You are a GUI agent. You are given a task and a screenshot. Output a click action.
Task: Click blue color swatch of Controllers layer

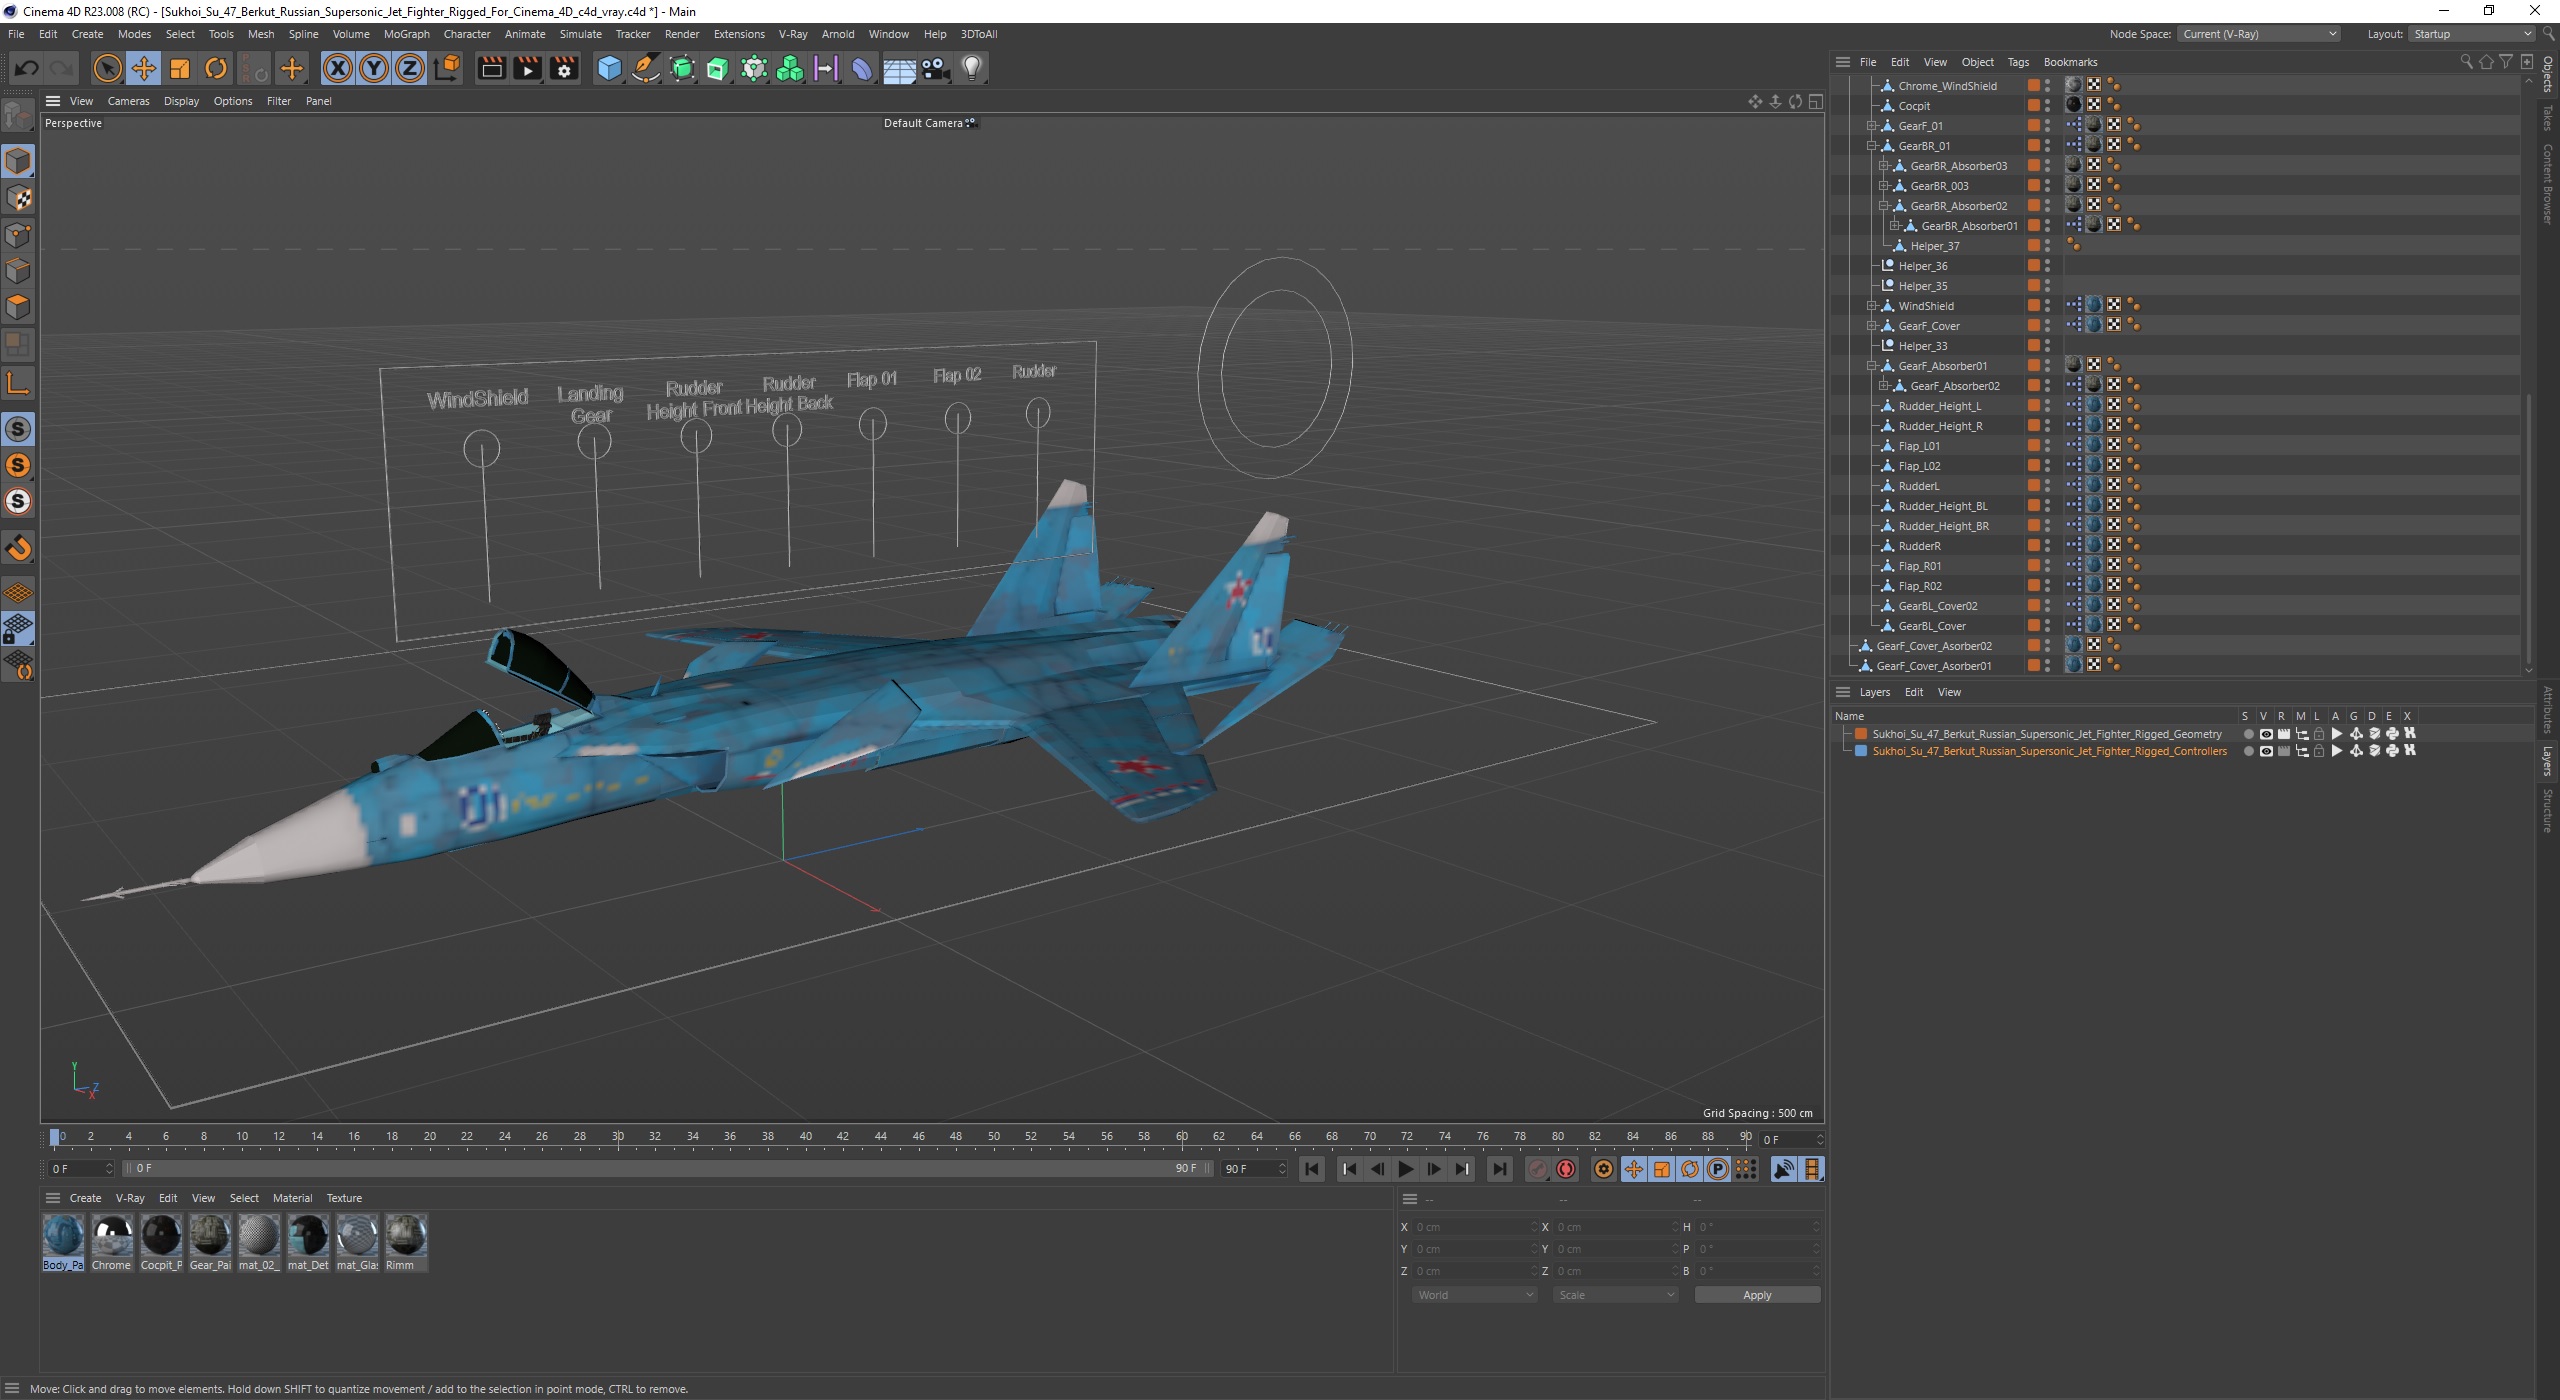1861,751
